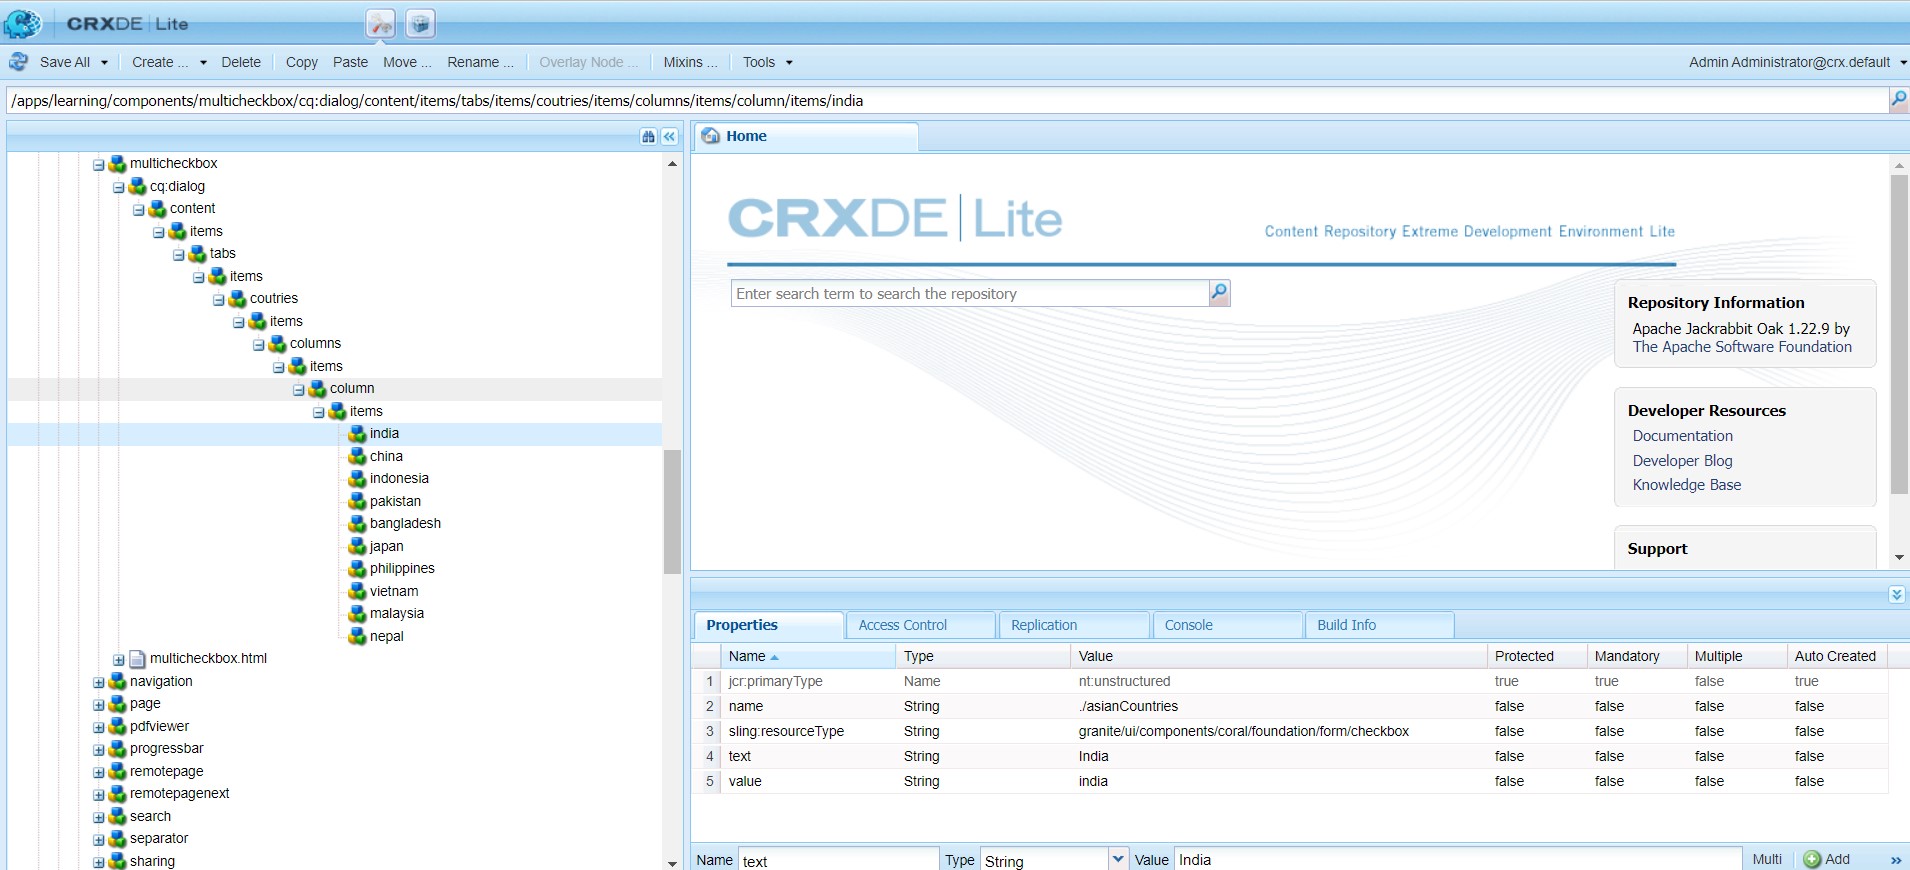The image size is (1910, 870).
Task: Open the Documentation link
Action: pos(1682,436)
